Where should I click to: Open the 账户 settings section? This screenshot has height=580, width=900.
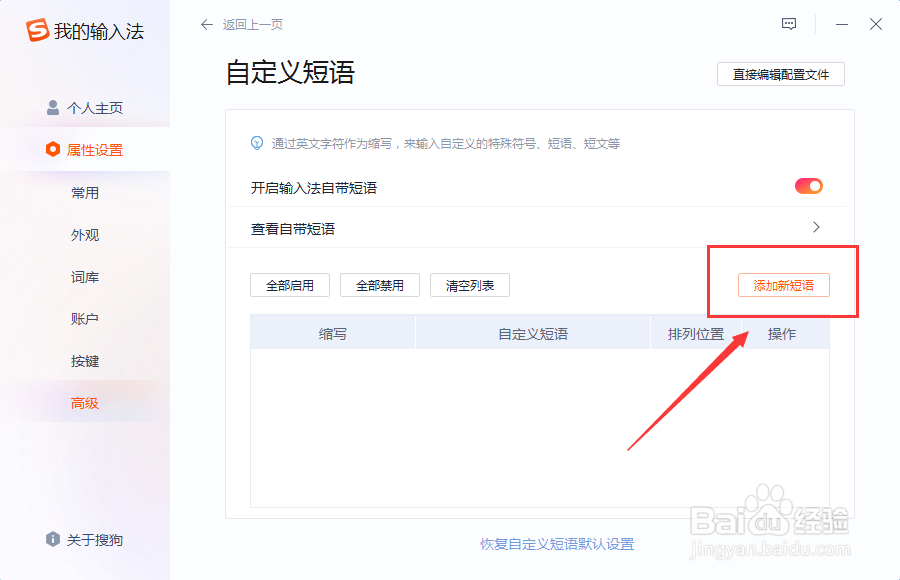86,319
